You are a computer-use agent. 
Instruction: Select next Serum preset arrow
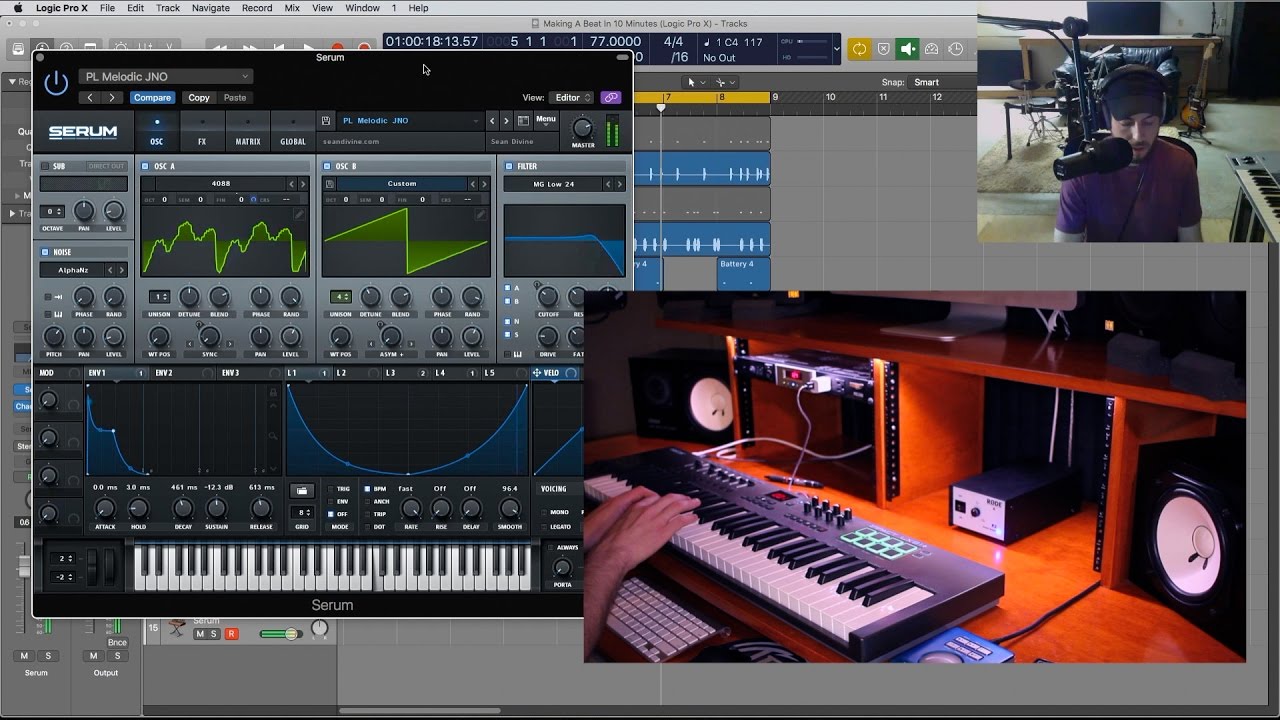pos(506,121)
